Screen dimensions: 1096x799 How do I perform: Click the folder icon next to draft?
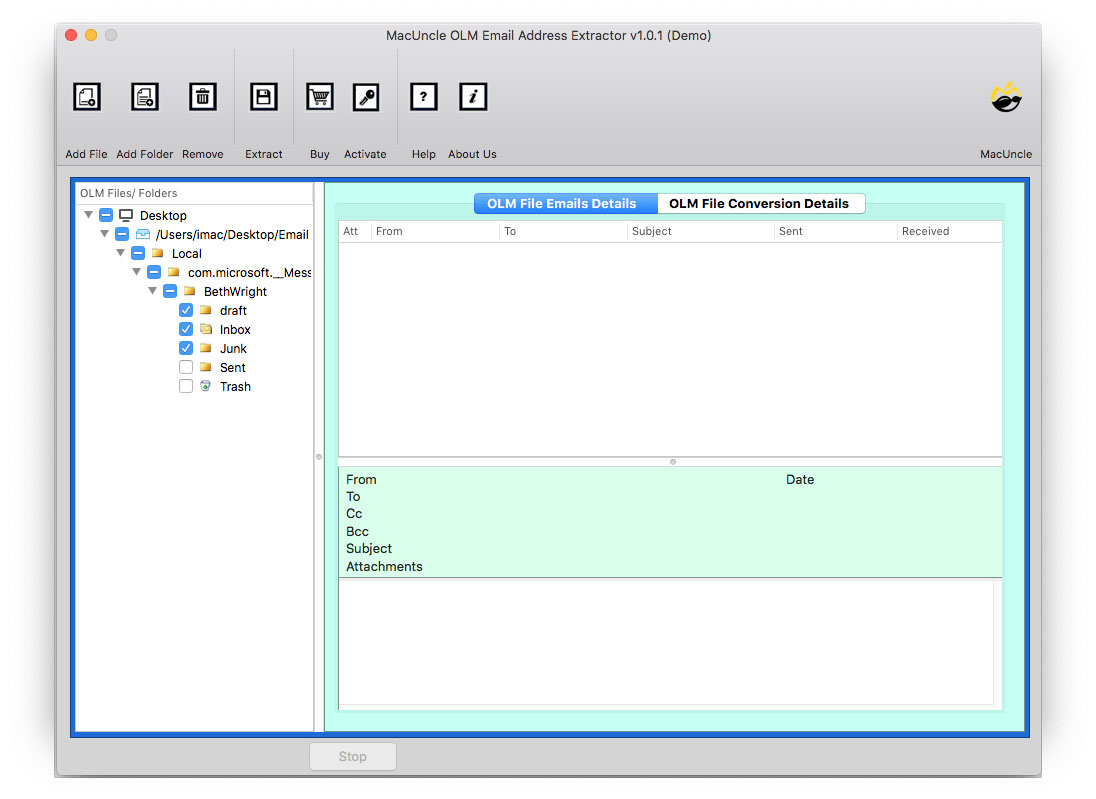pyautogui.click(x=206, y=310)
